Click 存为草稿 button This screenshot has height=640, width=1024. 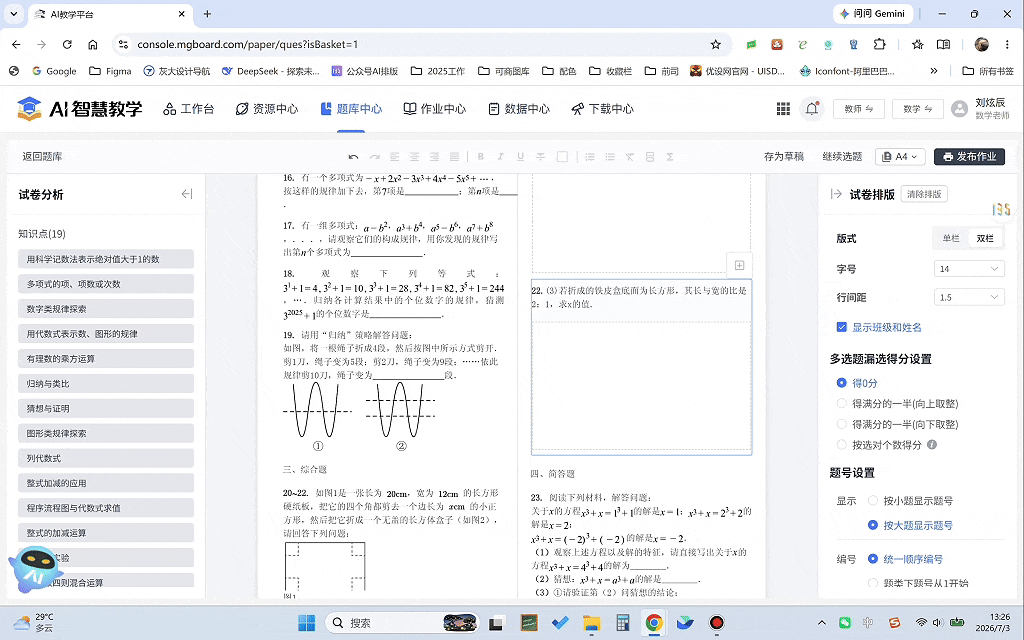pyautogui.click(x=784, y=157)
